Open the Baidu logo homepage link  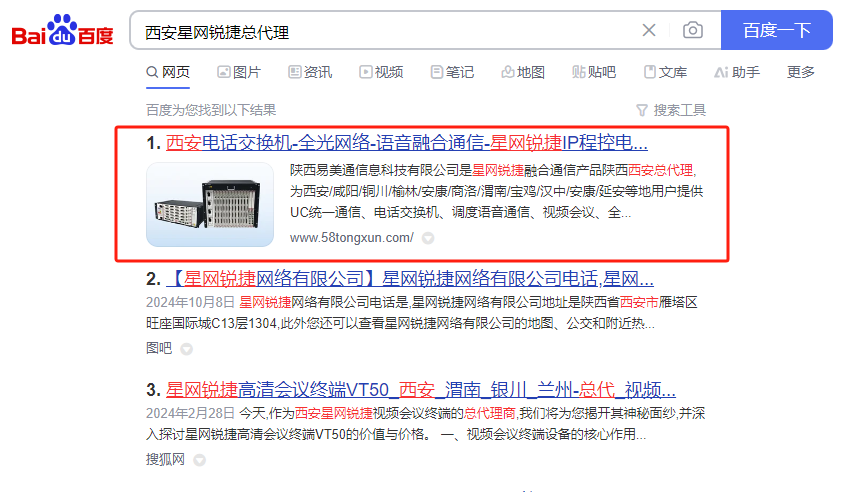(62, 30)
